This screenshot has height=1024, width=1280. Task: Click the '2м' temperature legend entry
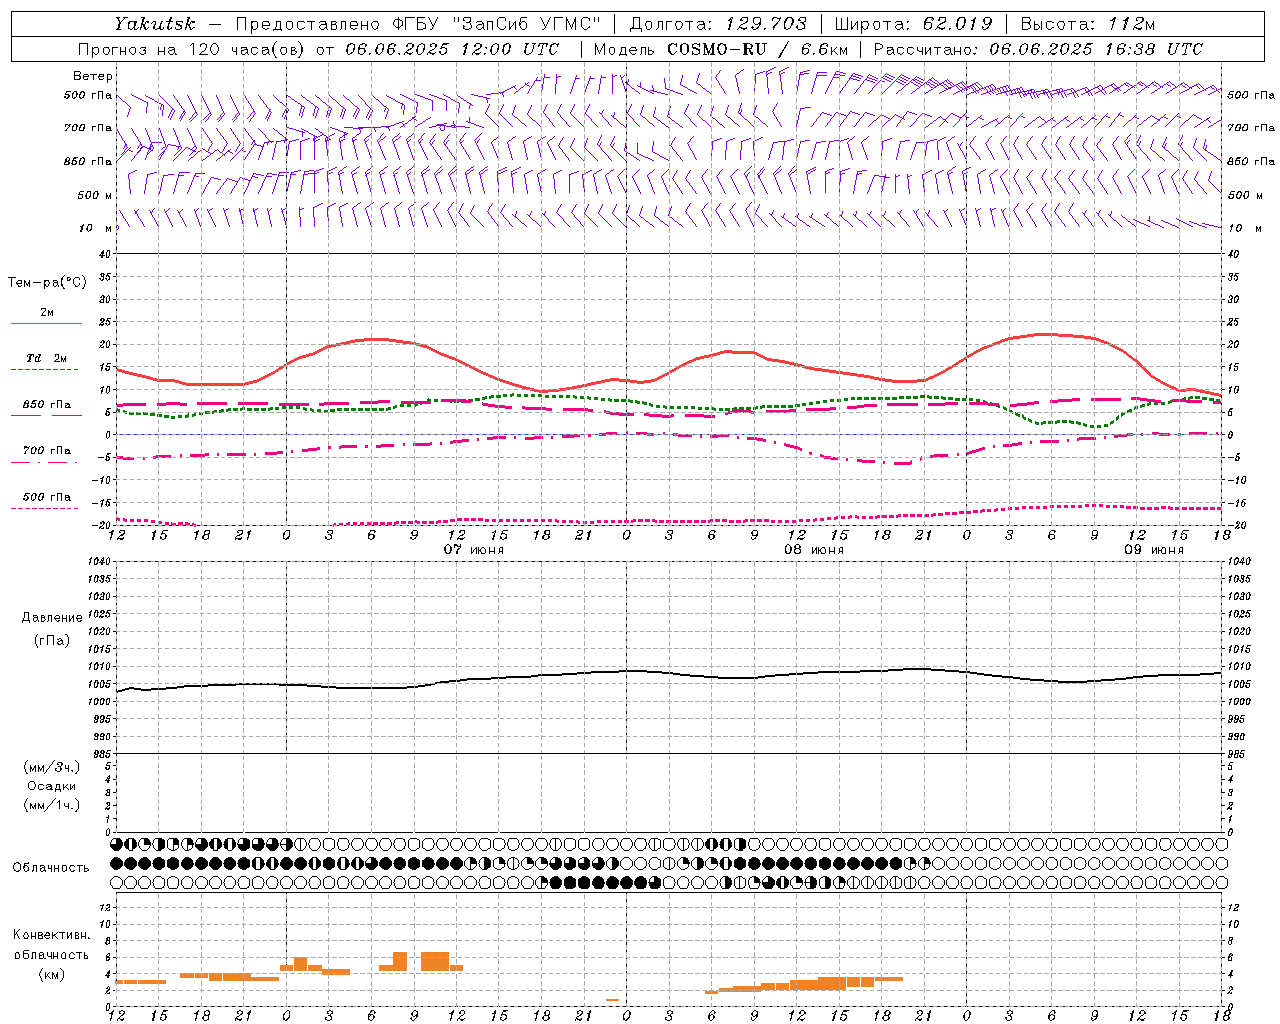click(x=47, y=313)
